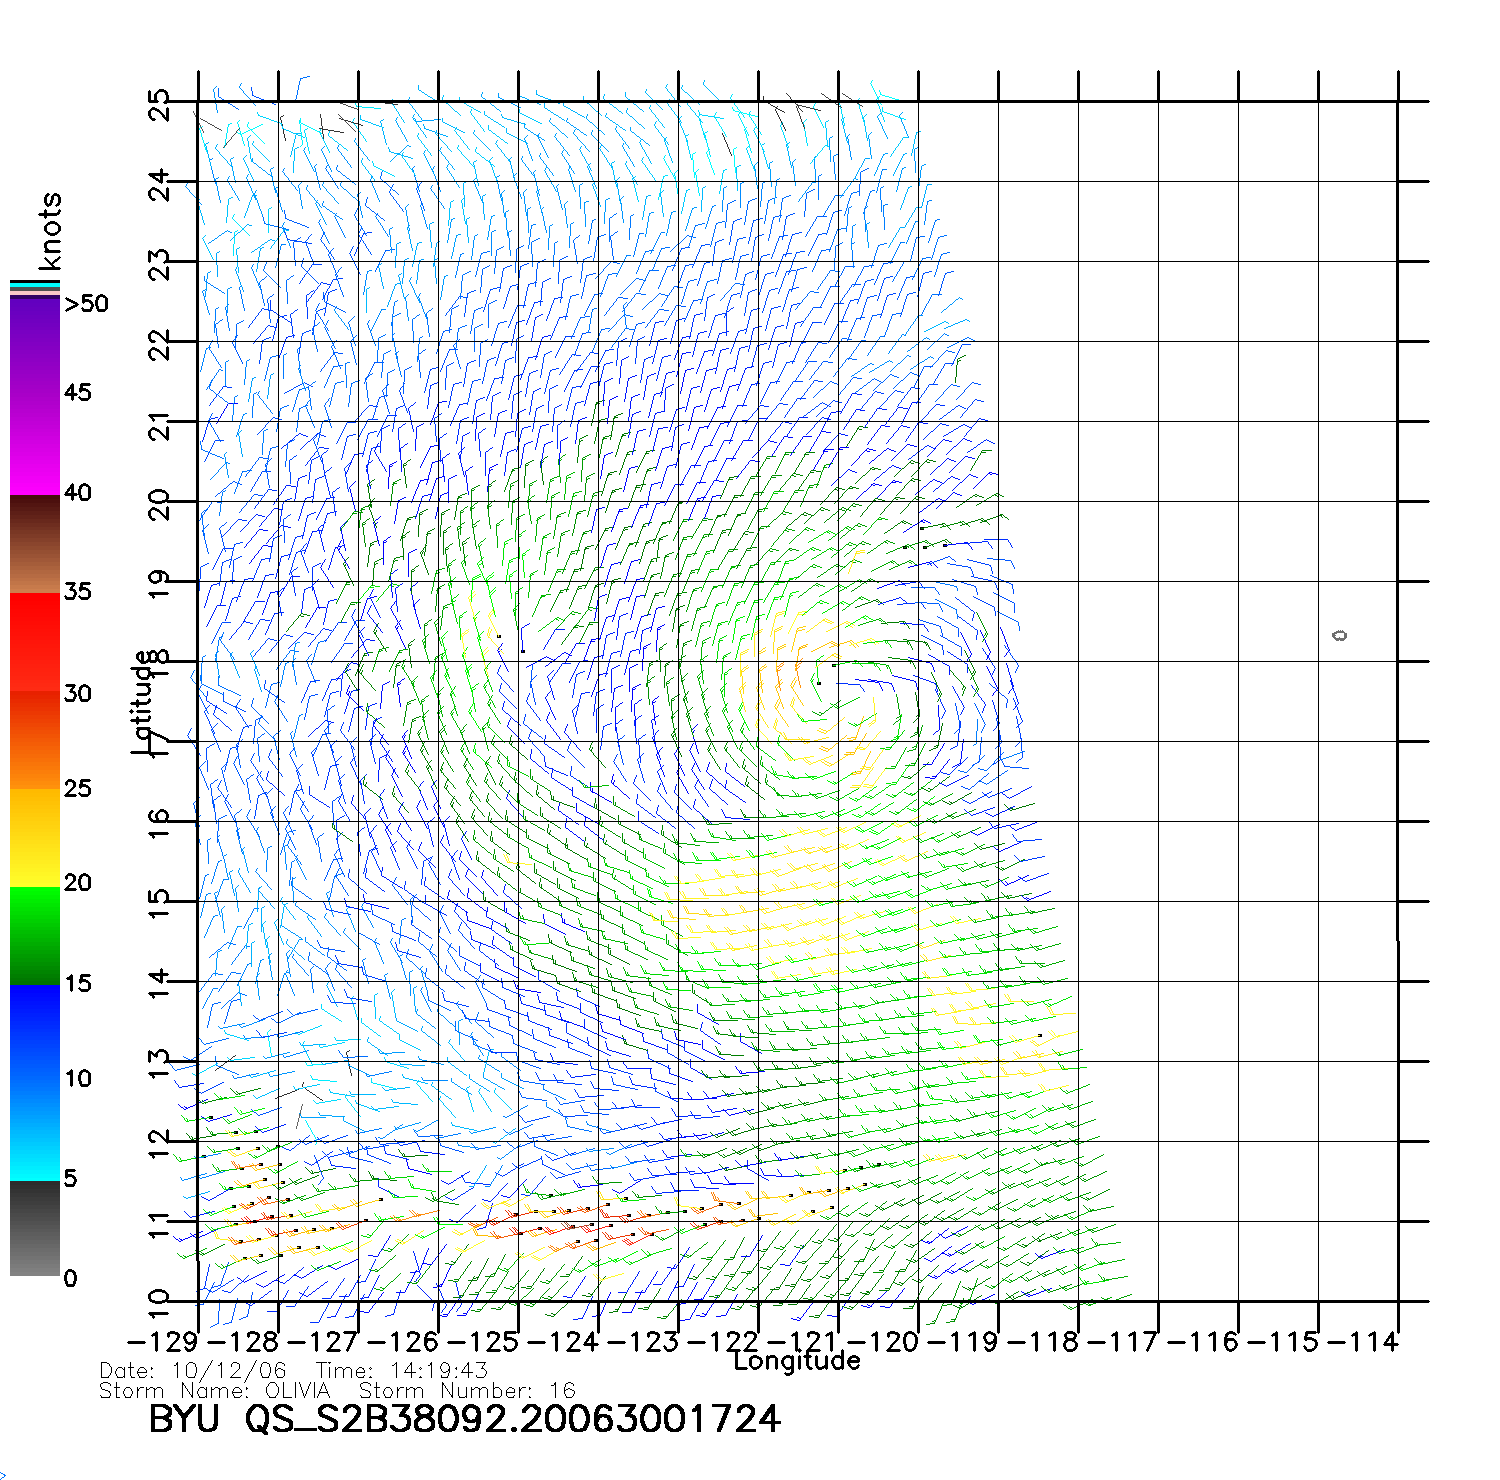Pick the dark blue 10–15 knots band
The height and width of the screenshot is (1480, 1500).
tap(35, 1032)
